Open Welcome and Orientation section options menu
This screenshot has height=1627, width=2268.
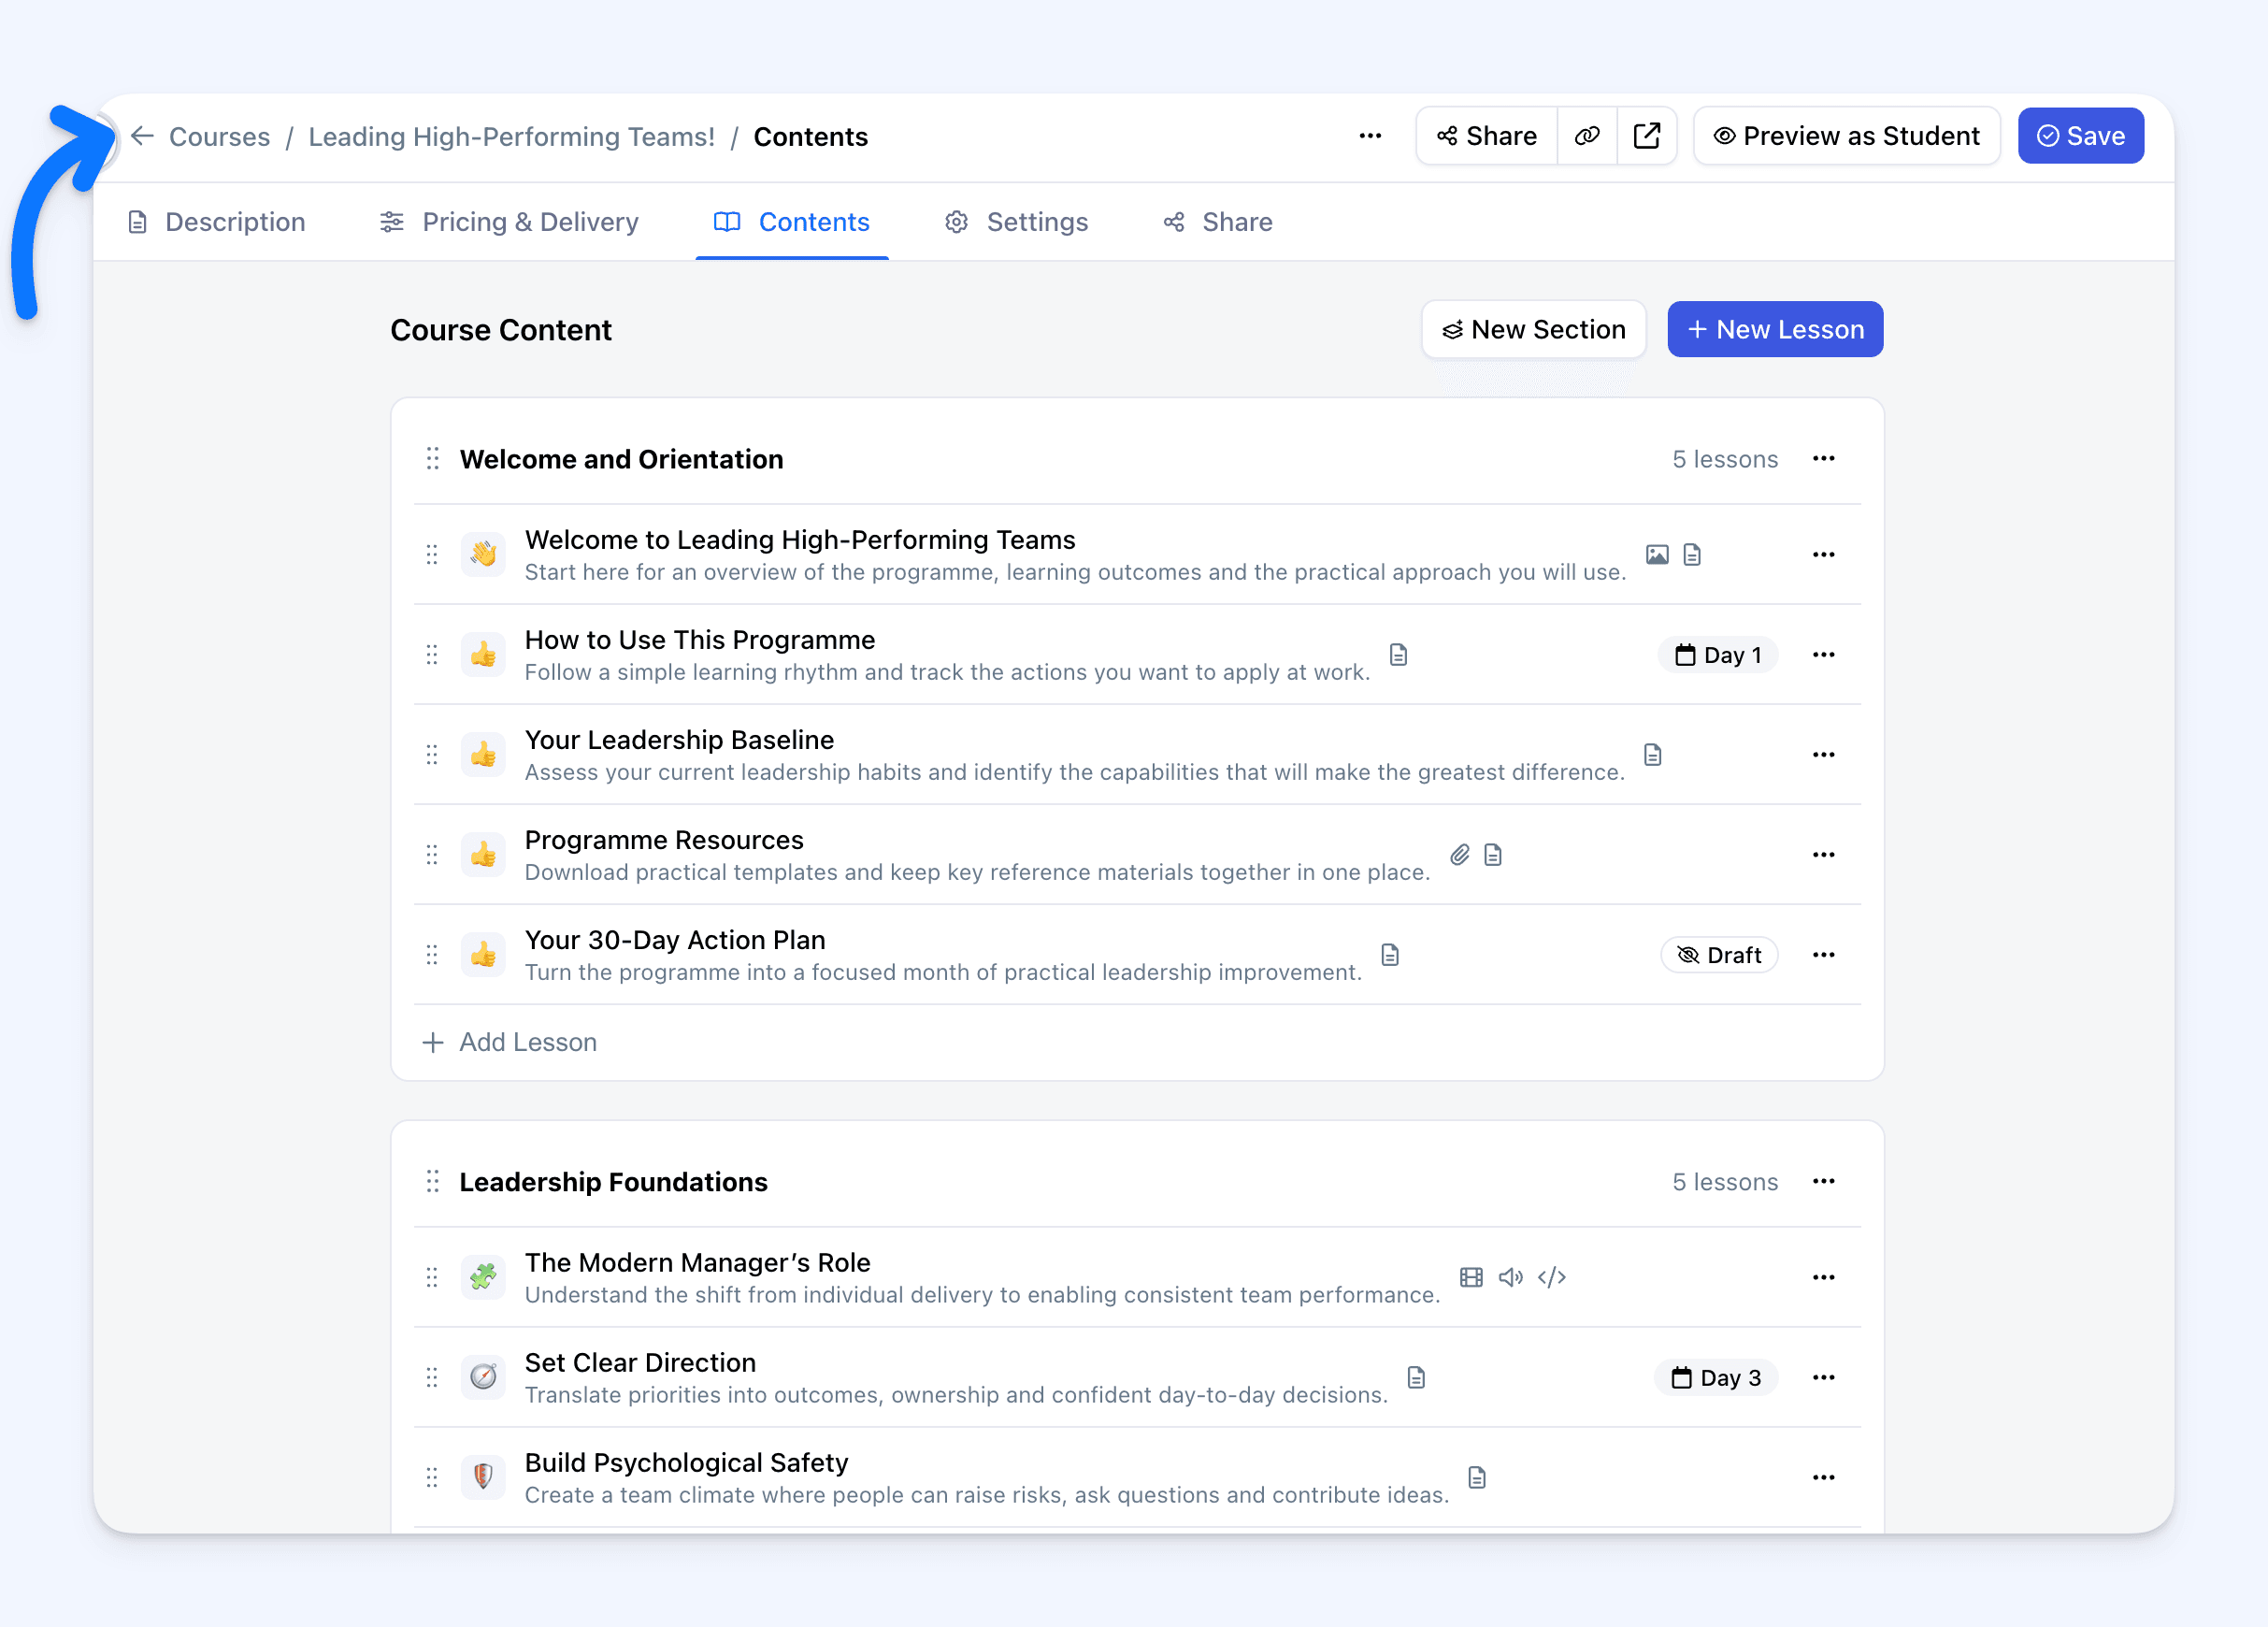pos(1823,459)
